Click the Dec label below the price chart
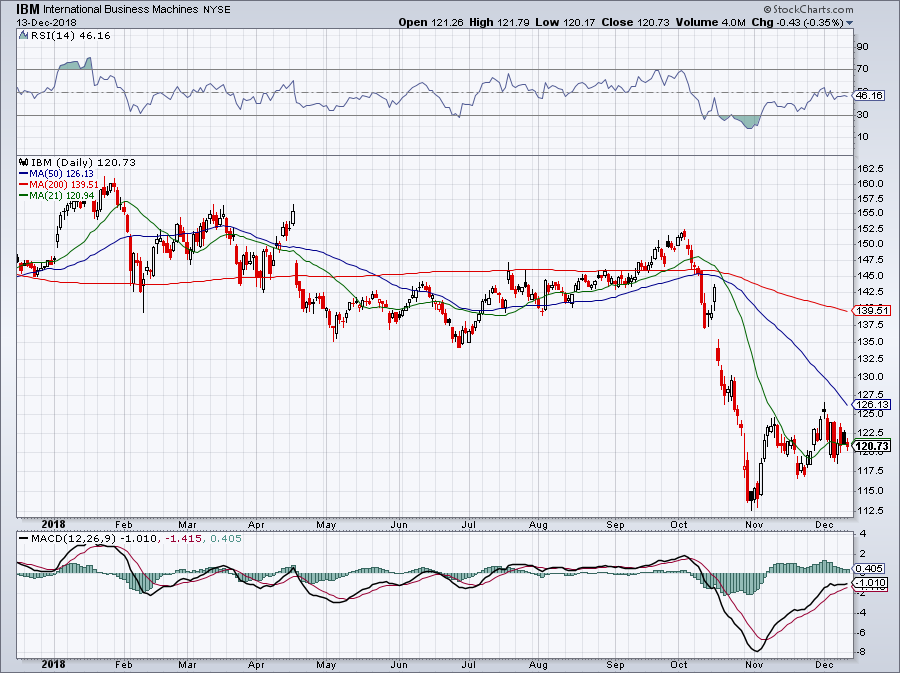This screenshot has height=673, width=900. tap(824, 524)
